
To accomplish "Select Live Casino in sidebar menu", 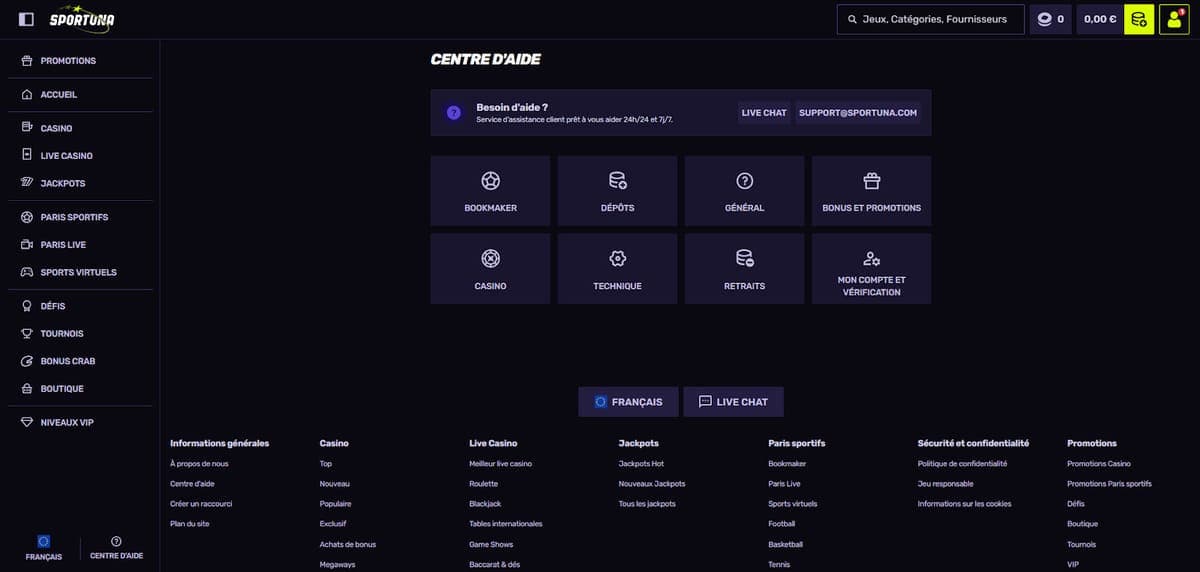I will click(x=66, y=156).
